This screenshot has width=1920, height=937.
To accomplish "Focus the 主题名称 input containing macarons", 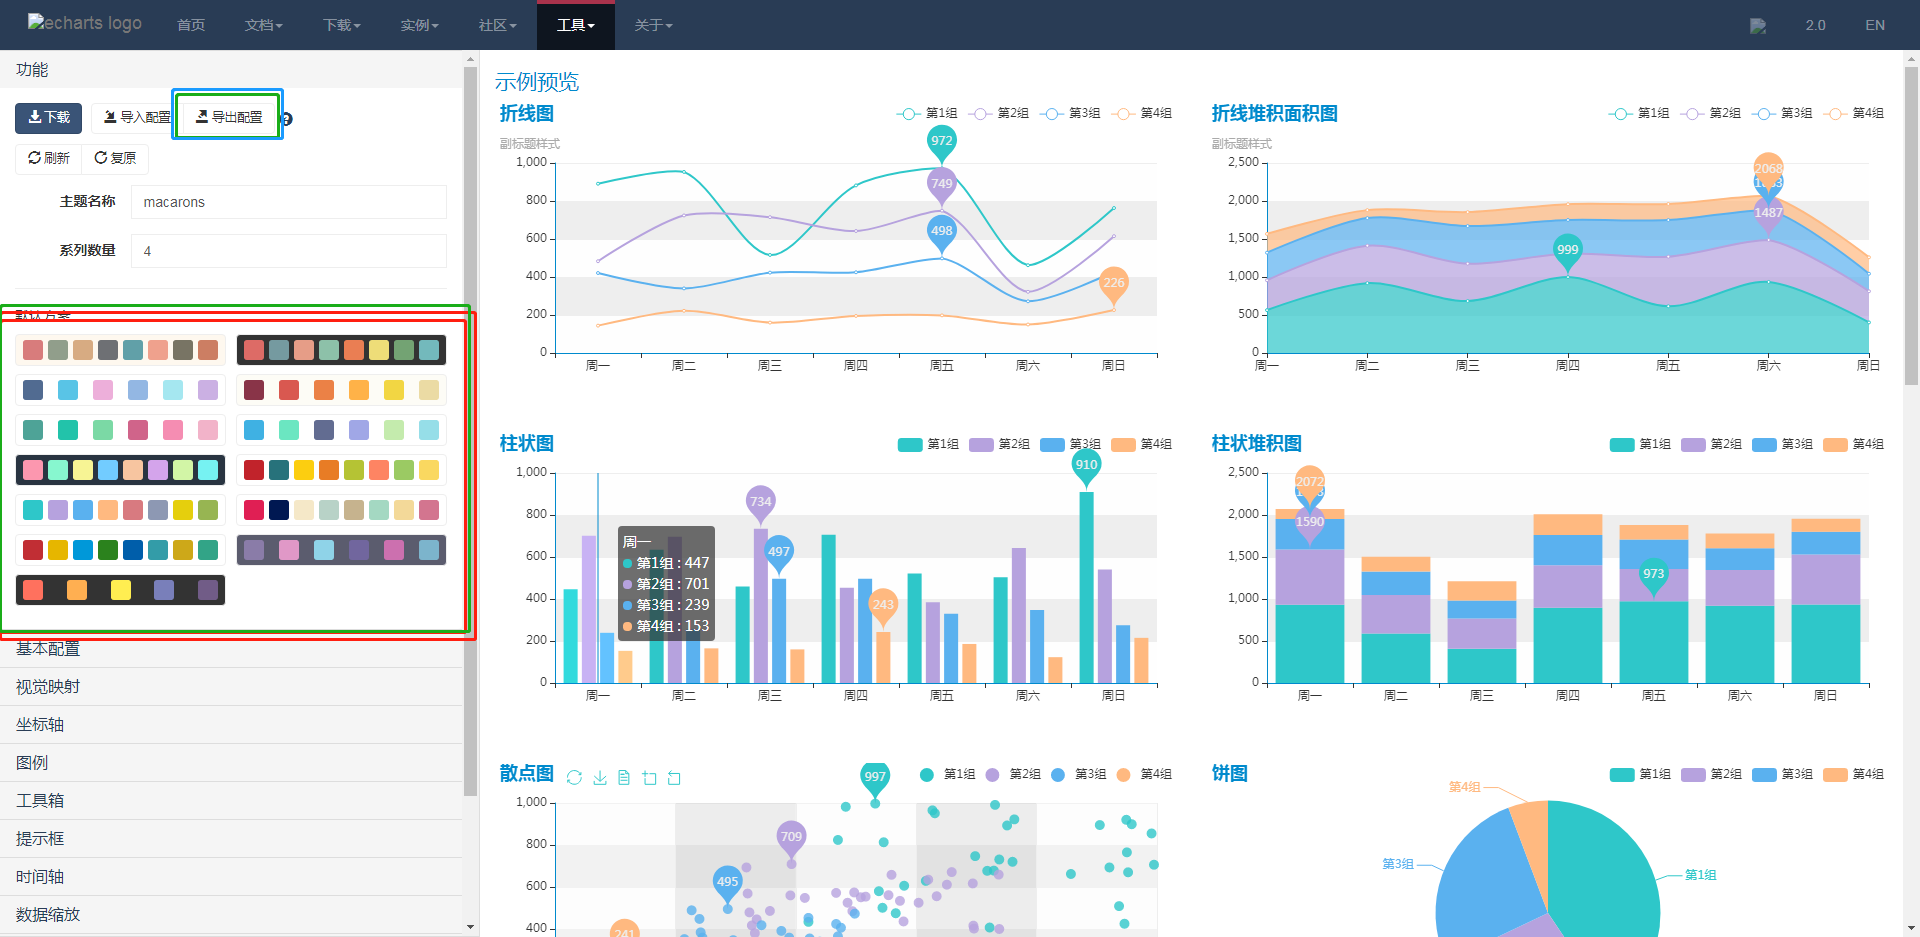I will tap(289, 202).
